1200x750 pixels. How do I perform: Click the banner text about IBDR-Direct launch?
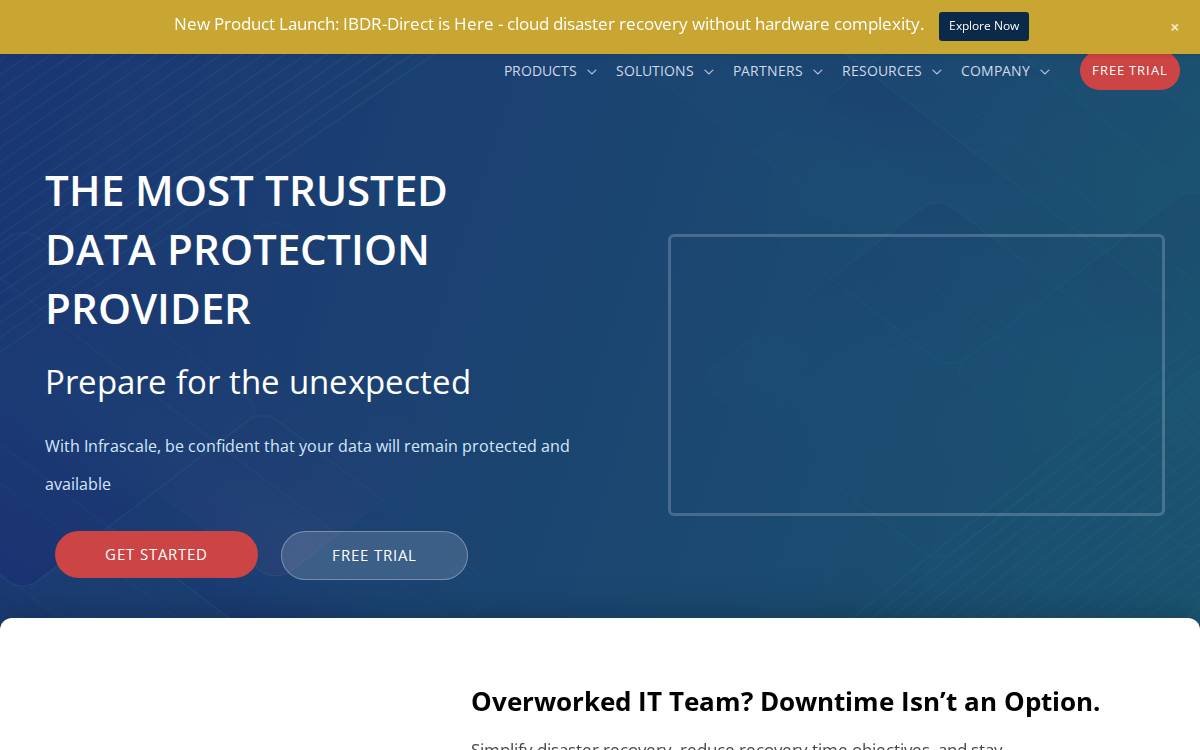pos(549,24)
